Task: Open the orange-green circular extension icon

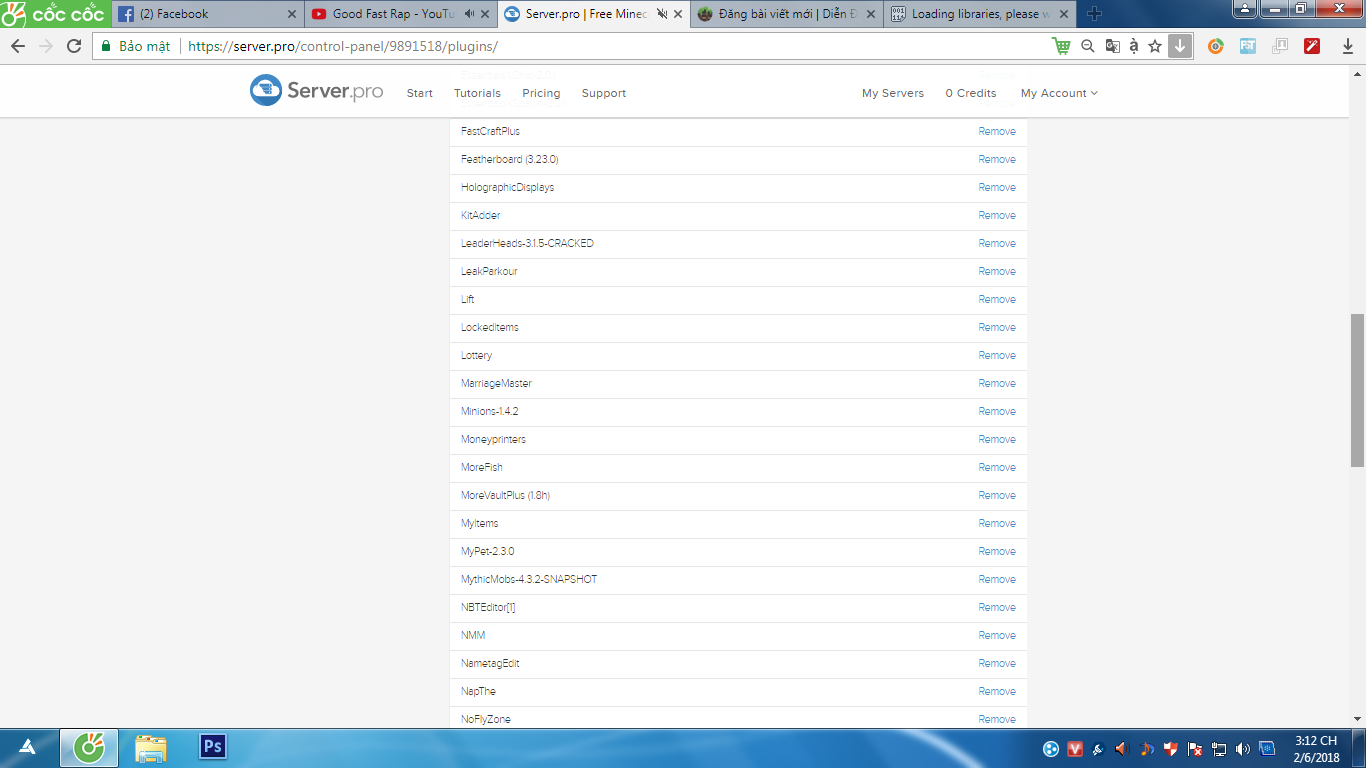Action: [1216, 46]
